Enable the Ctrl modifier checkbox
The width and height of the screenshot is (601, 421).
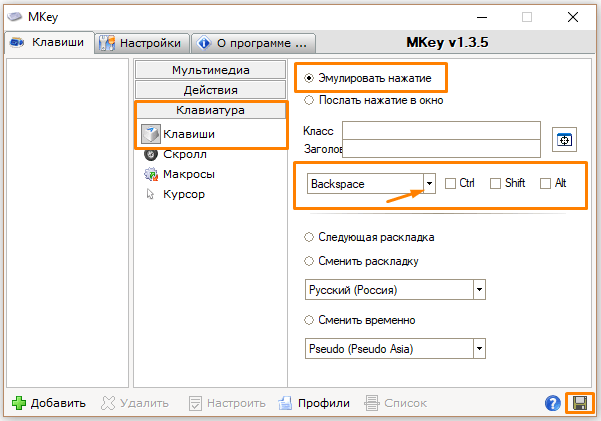450,183
